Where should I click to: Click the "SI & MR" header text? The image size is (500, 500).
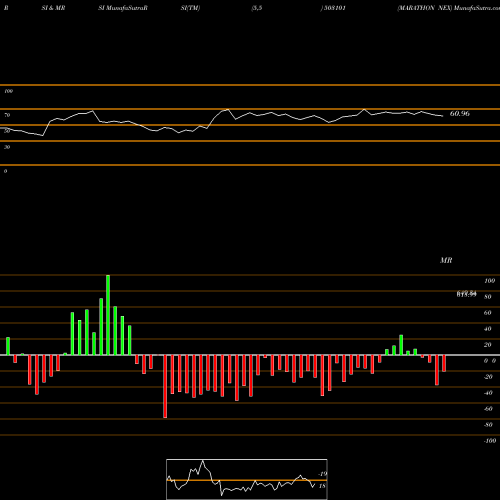(53, 8)
